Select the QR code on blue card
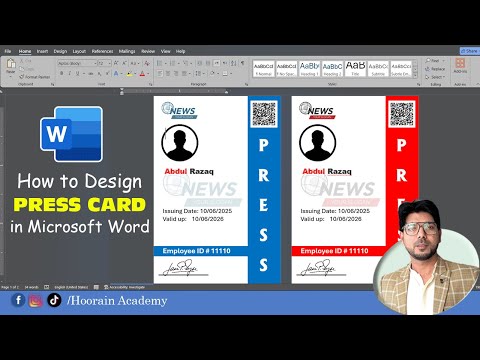Viewport: 480px width, 360px height. point(264,114)
